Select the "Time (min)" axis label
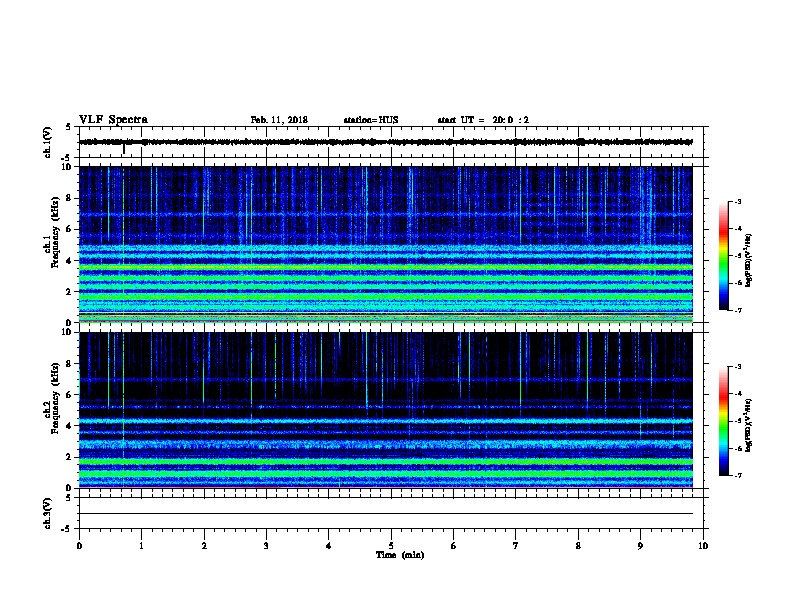The image size is (792, 612). tap(400, 555)
